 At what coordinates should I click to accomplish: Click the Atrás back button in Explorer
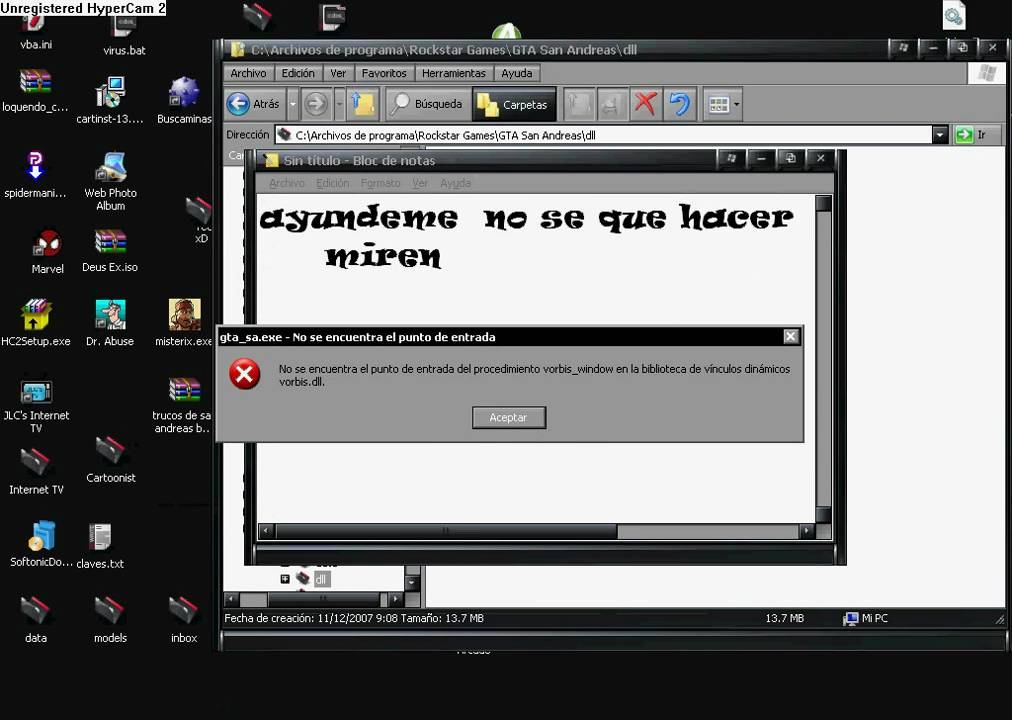pos(254,104)
